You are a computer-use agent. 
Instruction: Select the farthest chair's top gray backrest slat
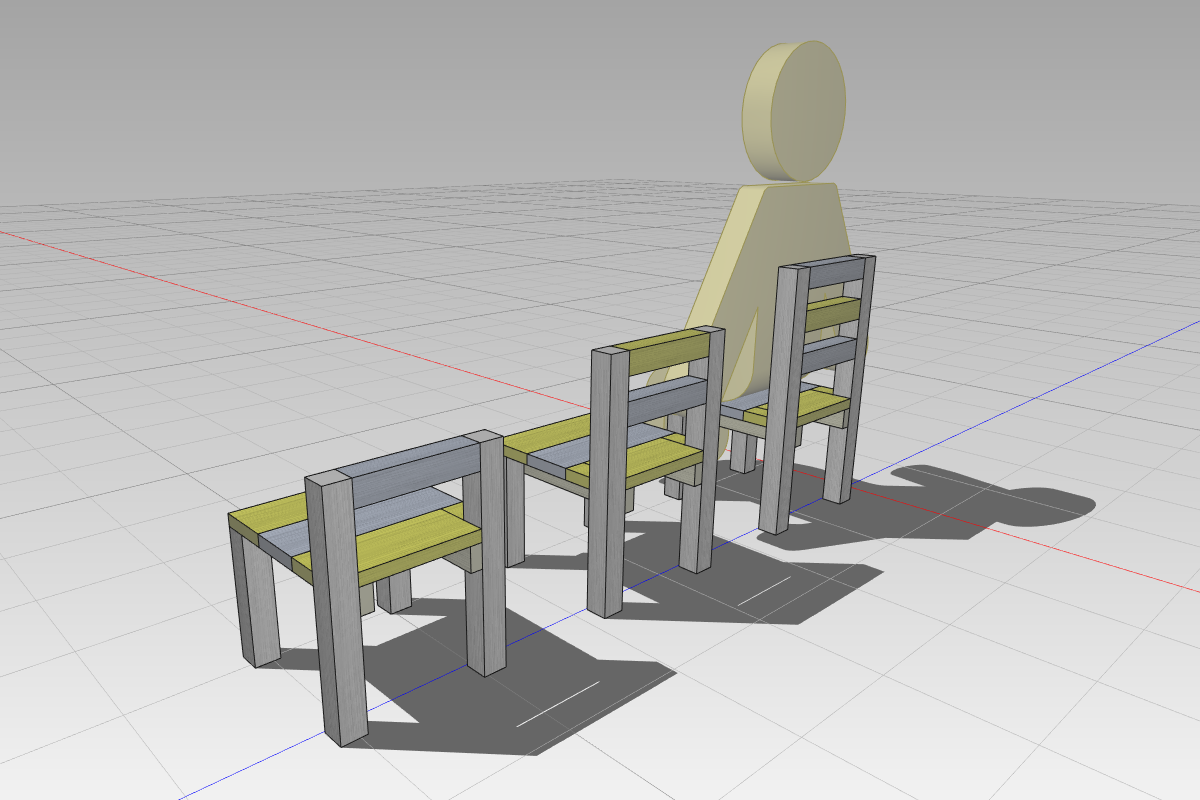[x=834, y=273]
